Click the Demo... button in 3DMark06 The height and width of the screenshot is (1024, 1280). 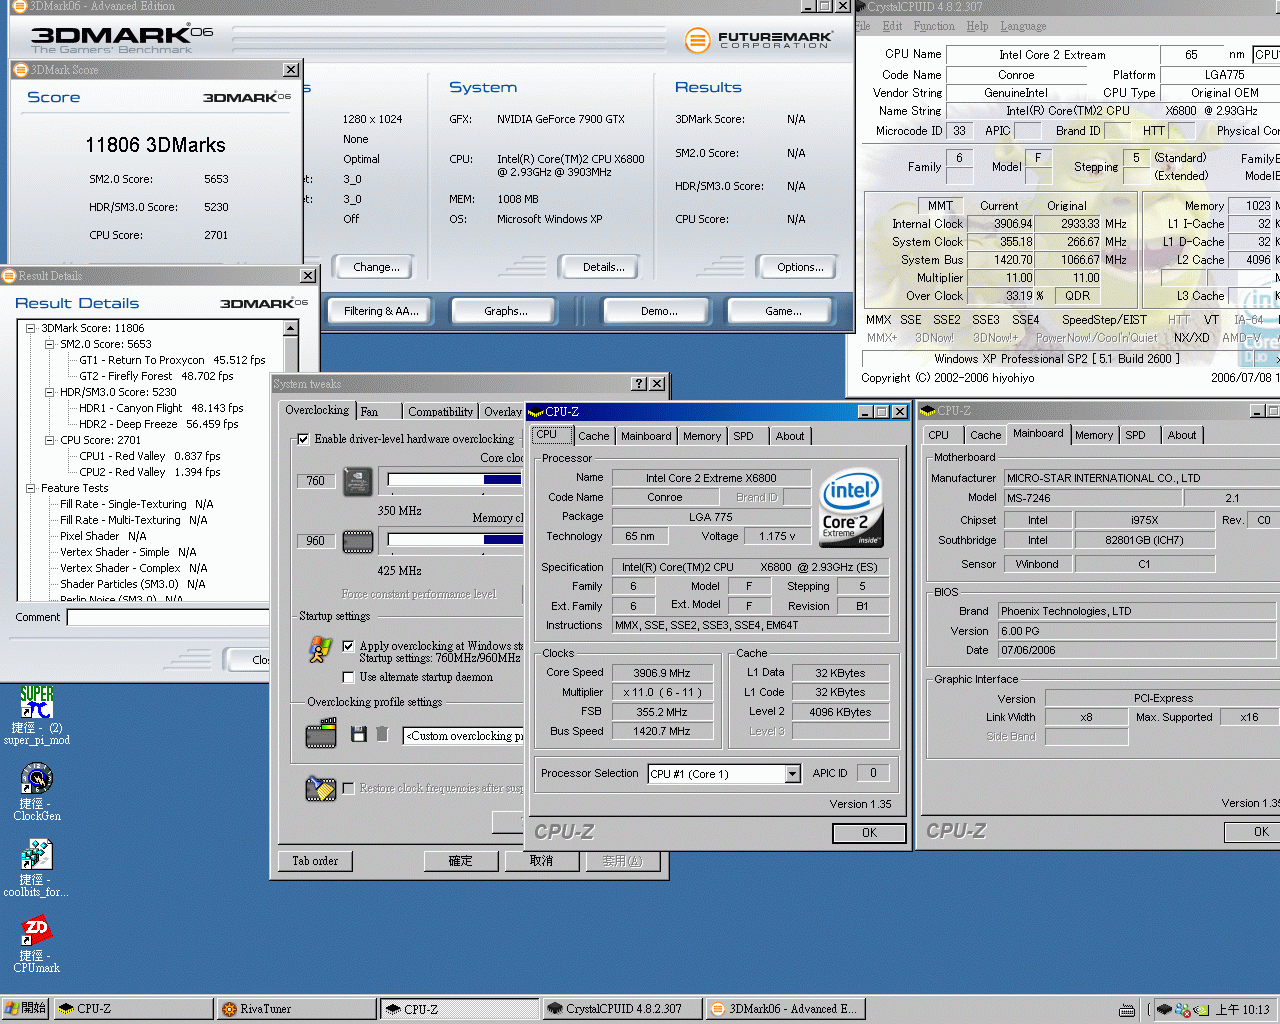[659, 311]
